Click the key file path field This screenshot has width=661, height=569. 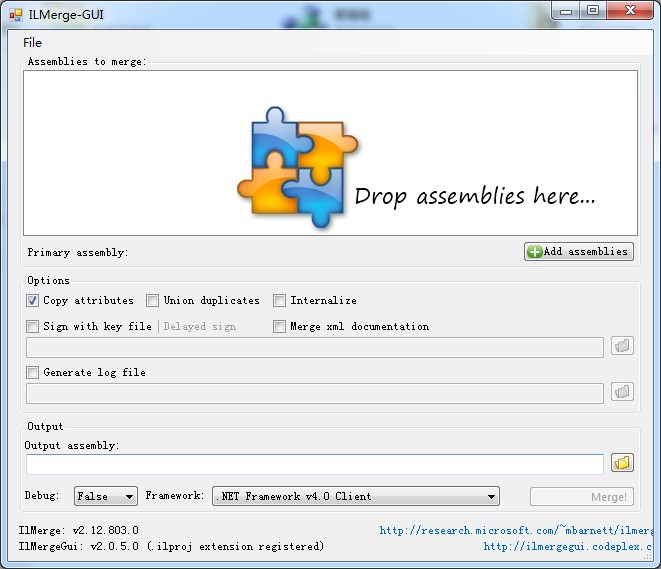315,348
